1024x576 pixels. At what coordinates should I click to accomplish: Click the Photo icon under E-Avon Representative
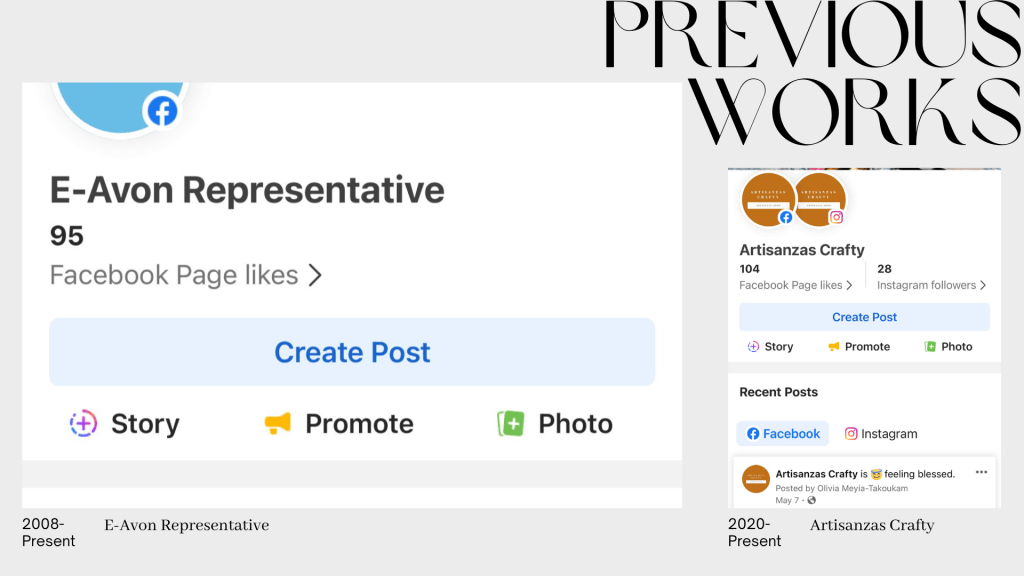pyautogui.click(x=511, y=424)
